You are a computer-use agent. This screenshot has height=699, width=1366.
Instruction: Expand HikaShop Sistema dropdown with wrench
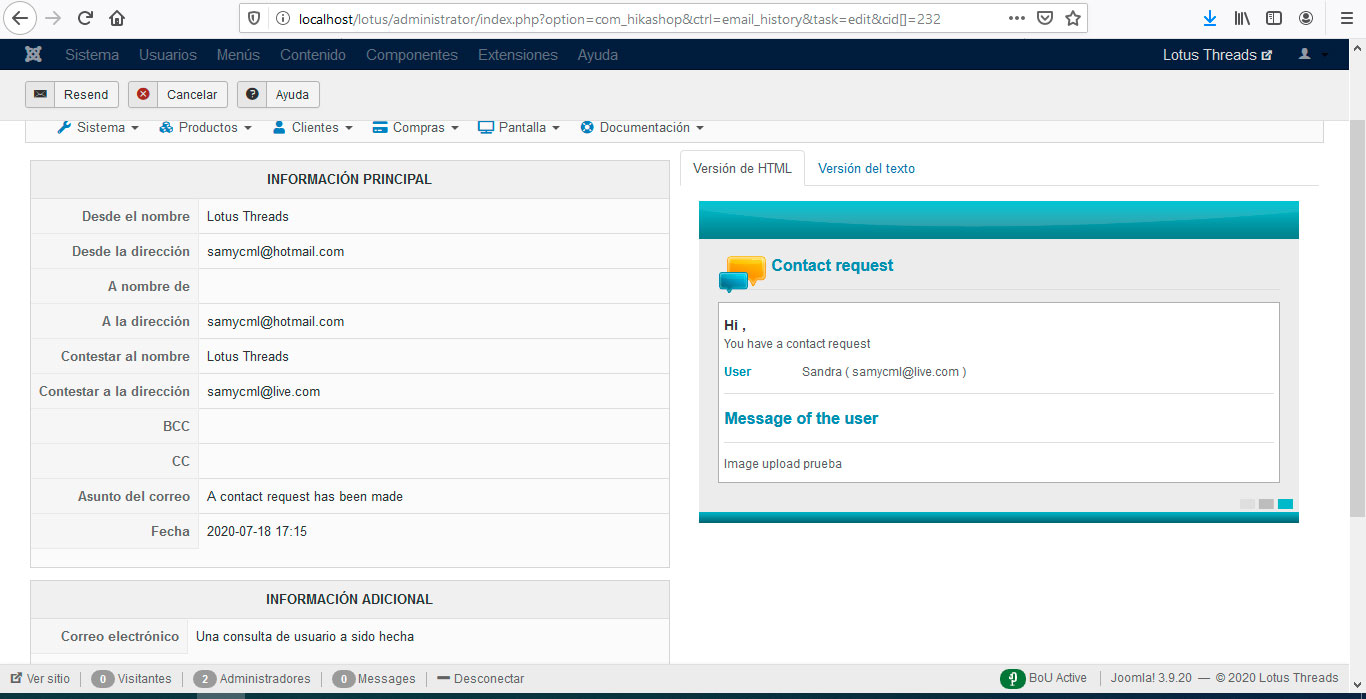tap(98, 127)
